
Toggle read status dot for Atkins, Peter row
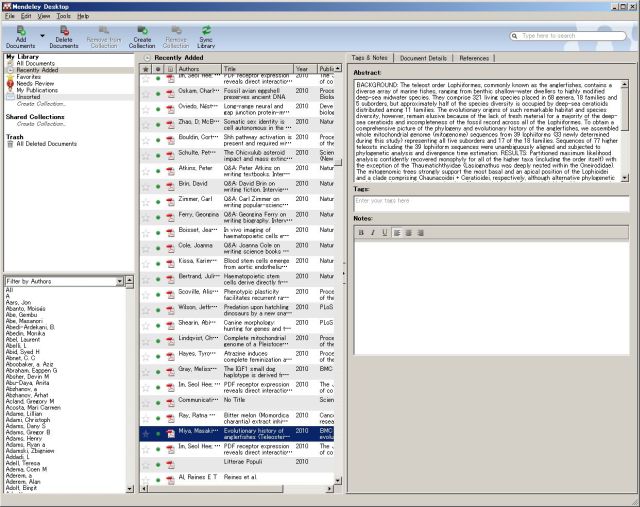158,171
